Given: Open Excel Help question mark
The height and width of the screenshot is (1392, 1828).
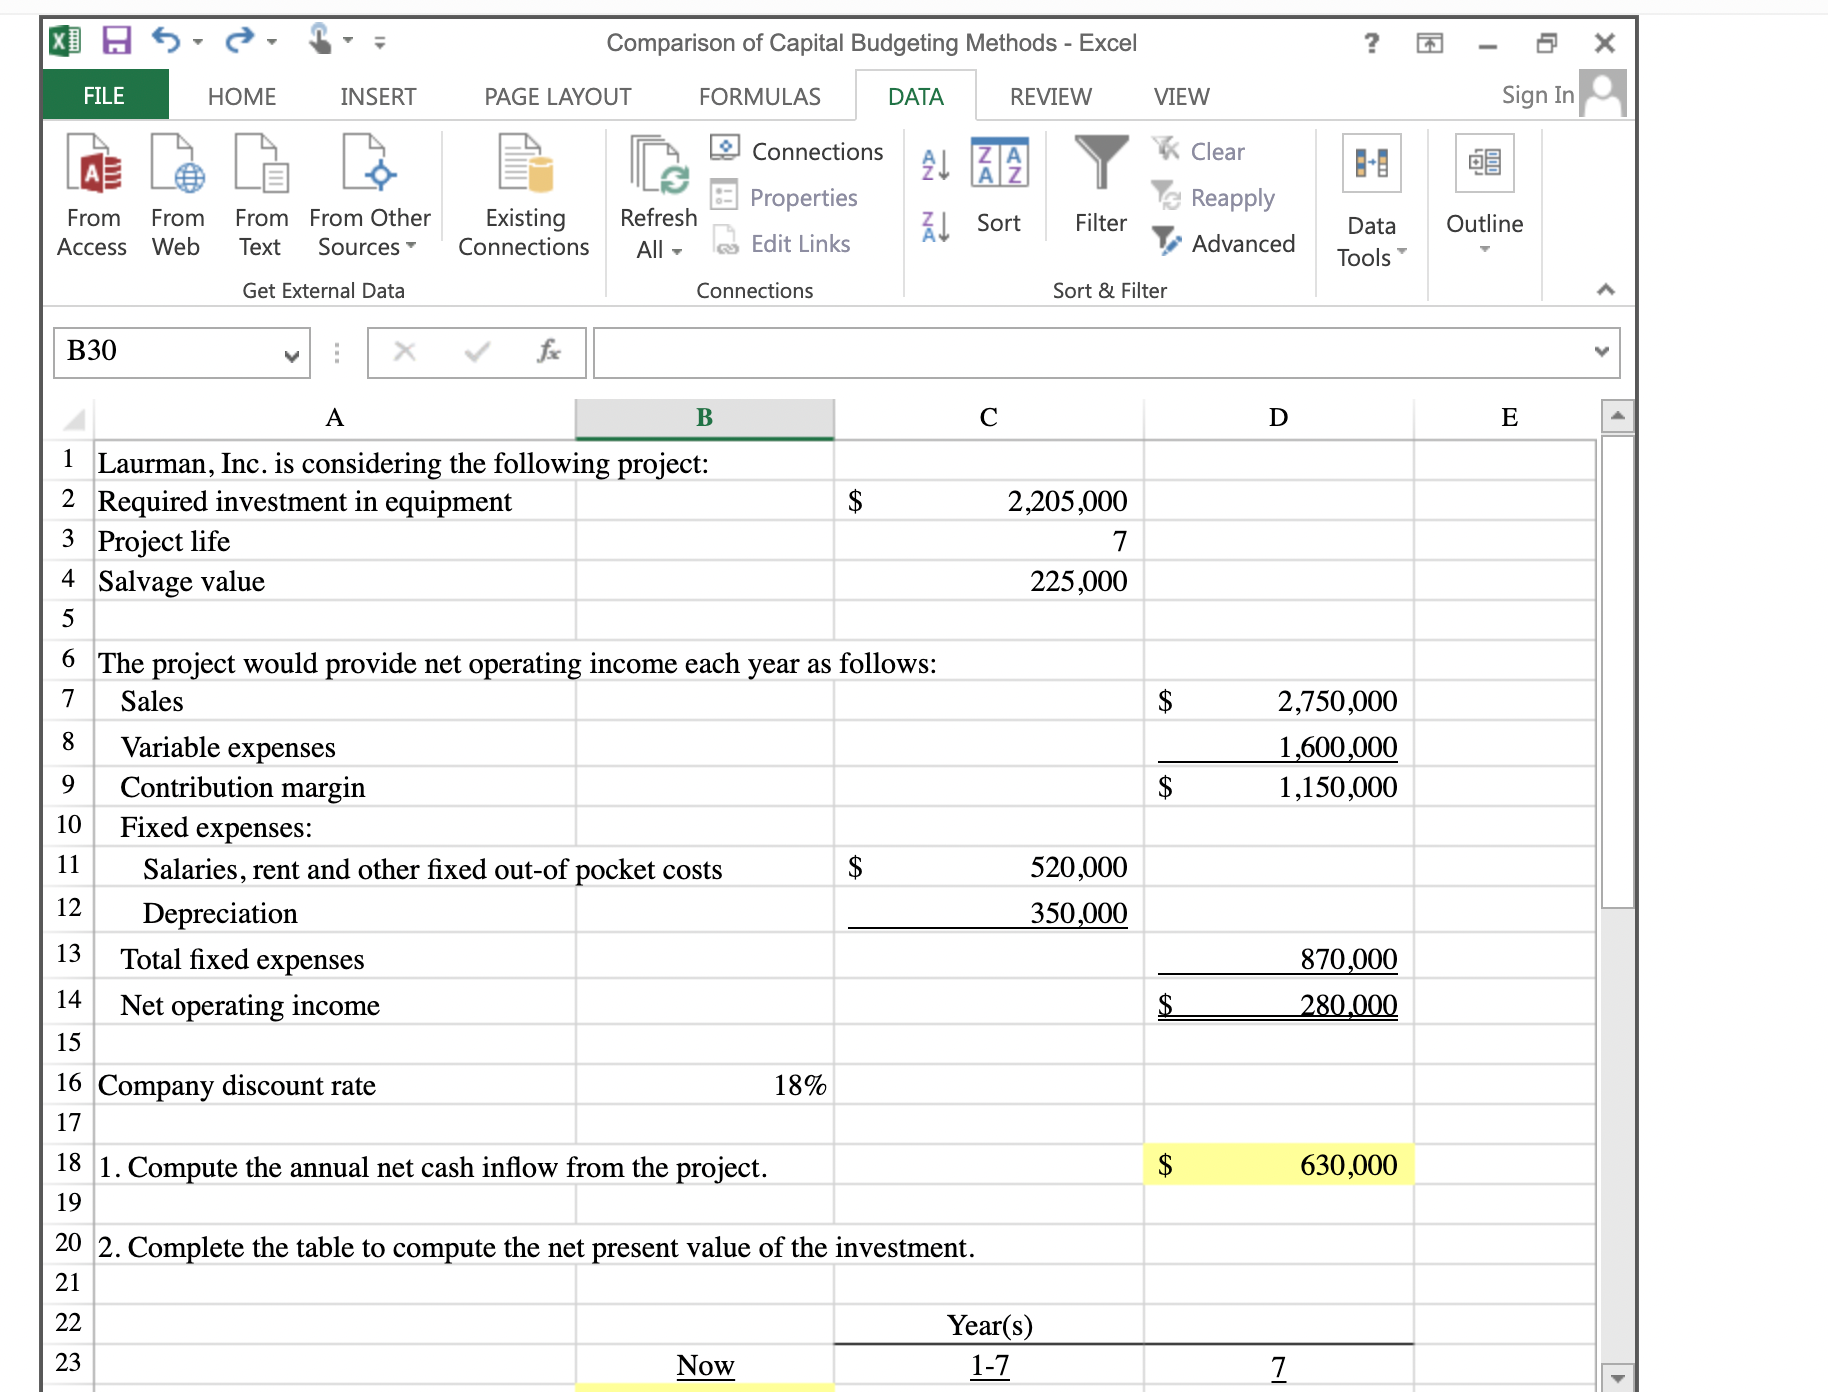Looking at the screenshot, I should point(1372,43).
